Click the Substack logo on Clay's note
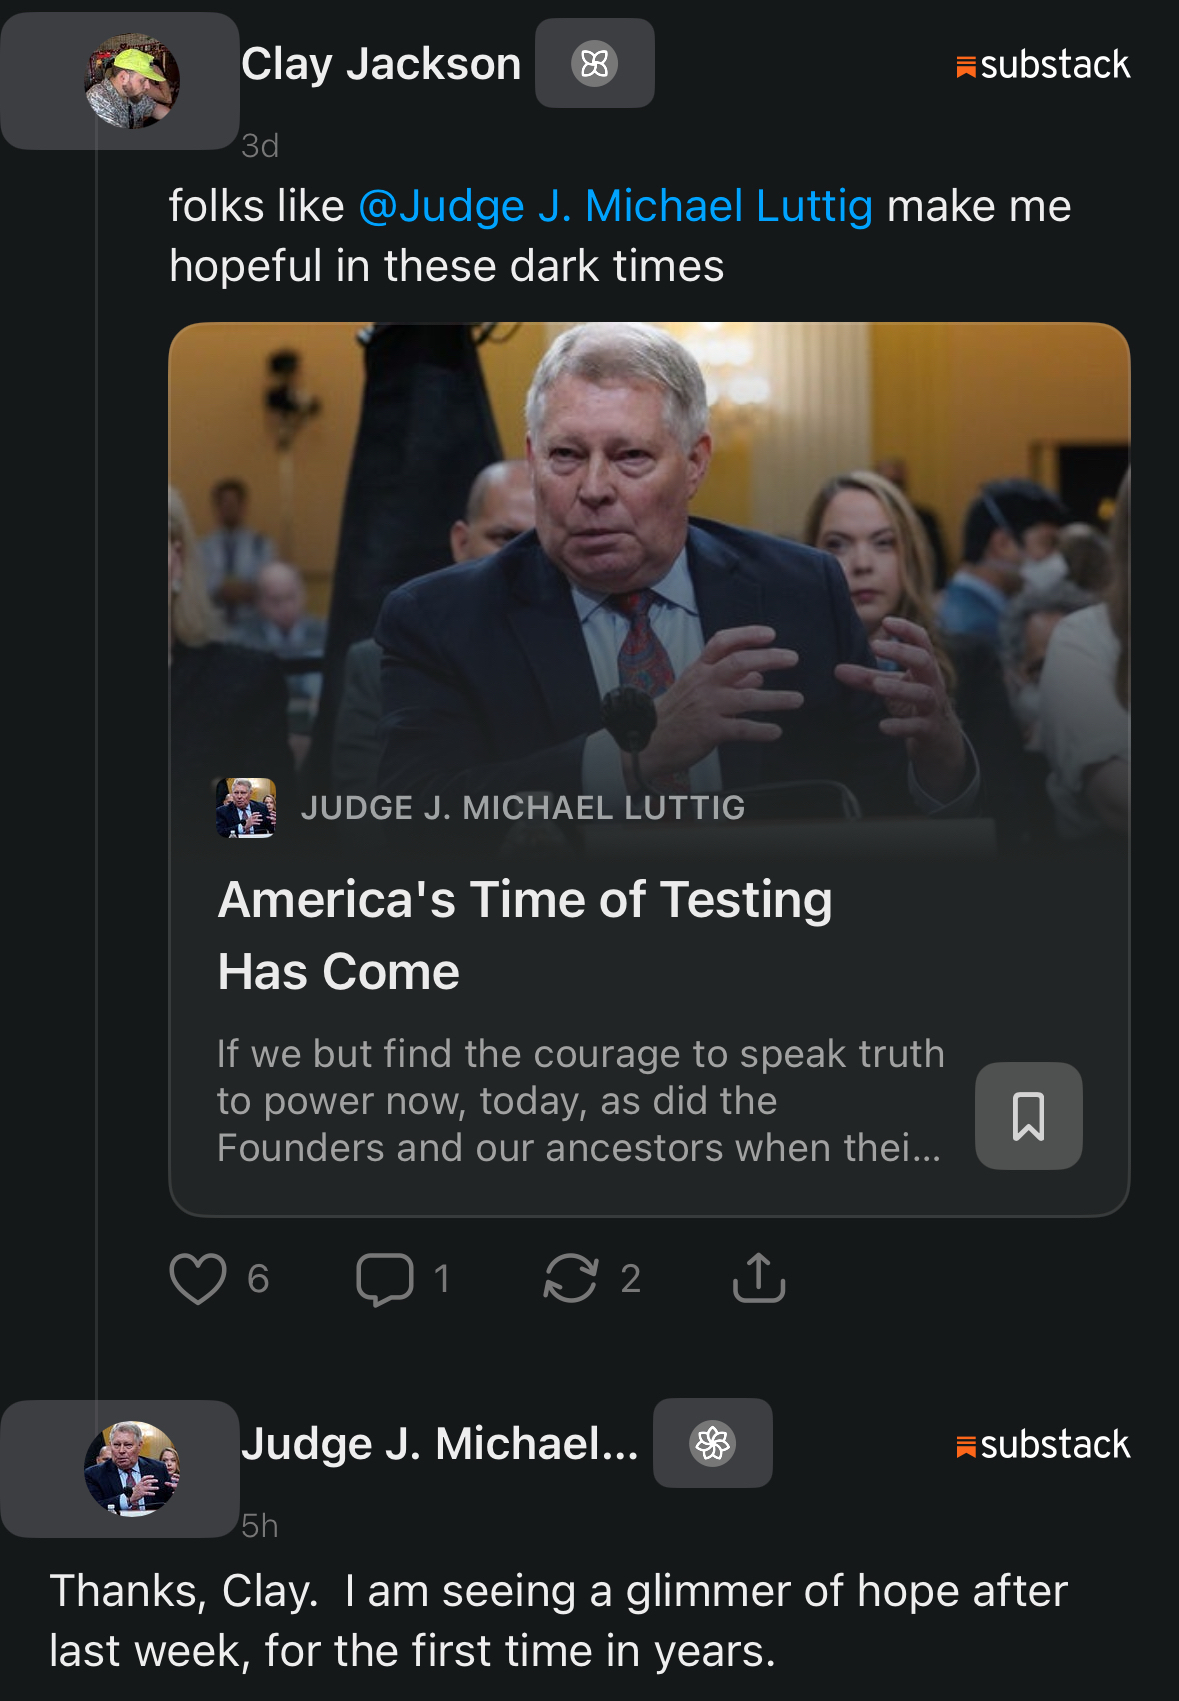The image size is (1179, 1701). click(1043, 65)
